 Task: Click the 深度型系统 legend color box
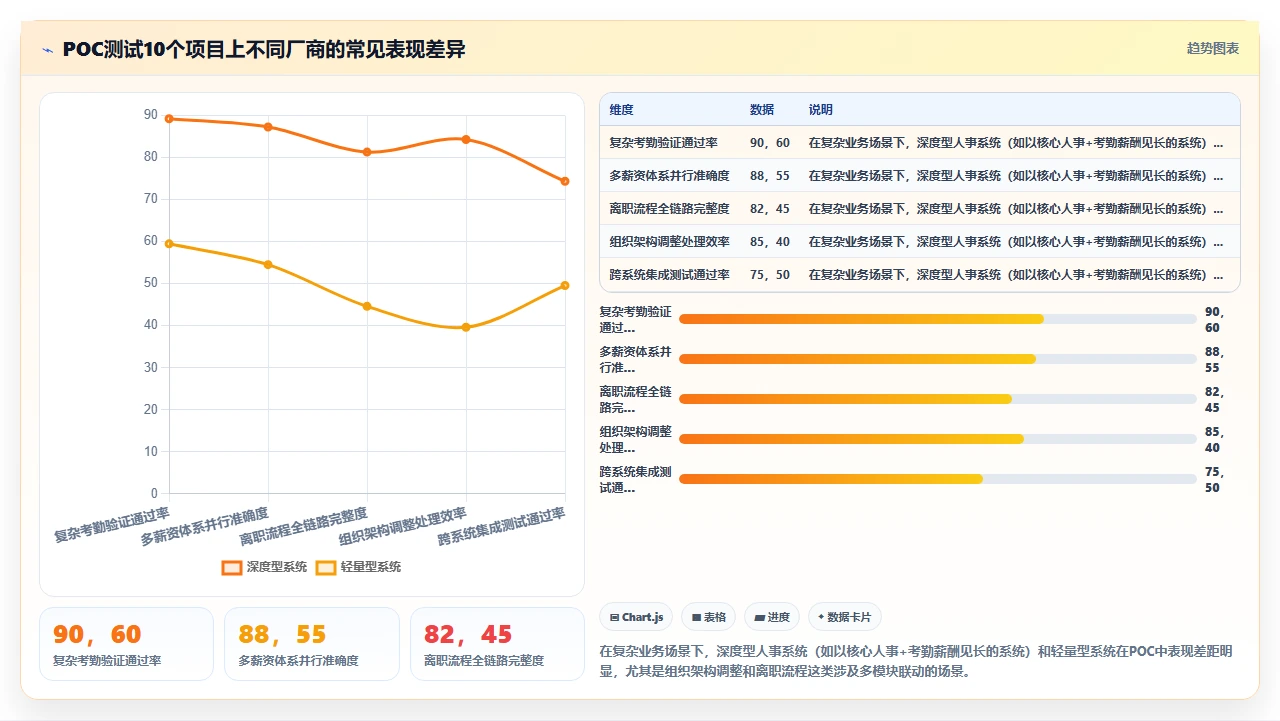coord(232,567)
